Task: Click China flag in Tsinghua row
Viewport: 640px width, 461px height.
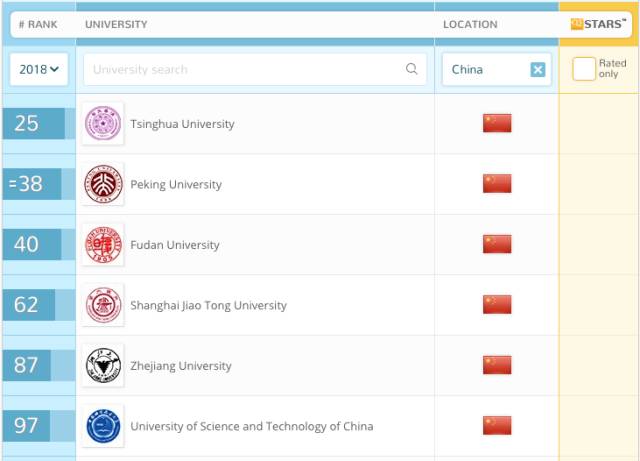Action: pos(497,123)
